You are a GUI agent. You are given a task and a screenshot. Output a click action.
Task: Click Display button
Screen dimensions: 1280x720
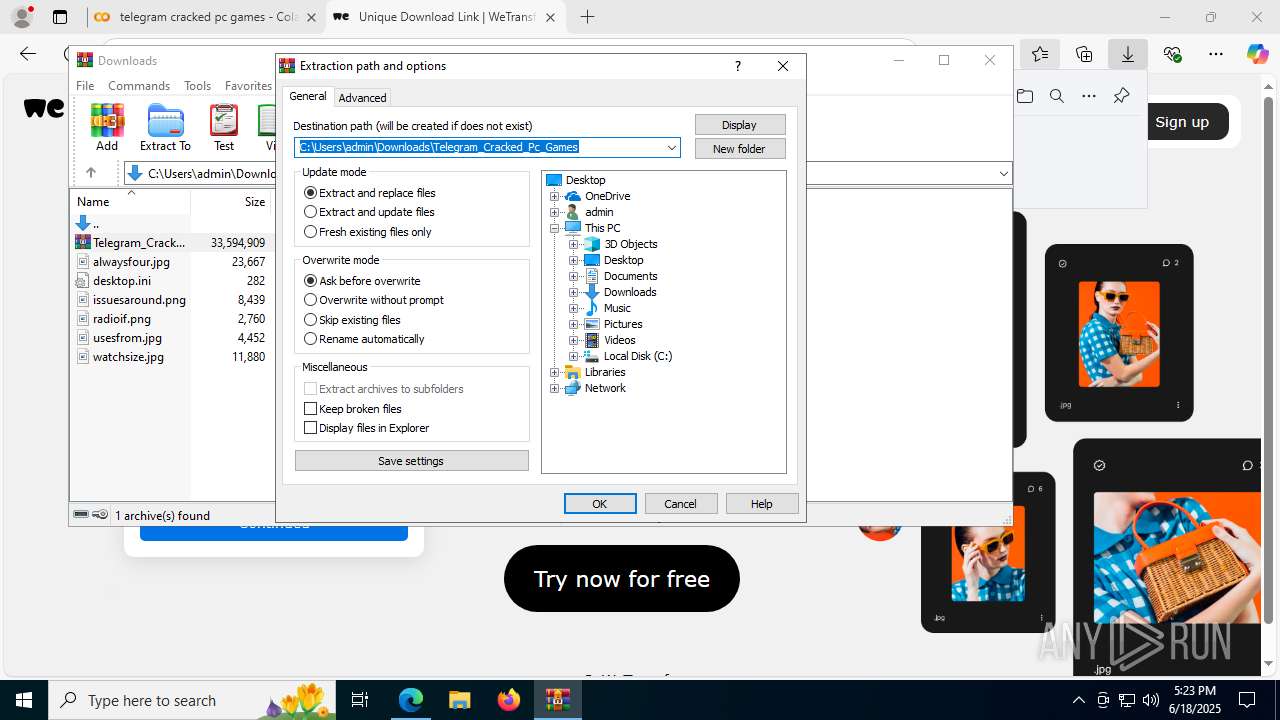740,125
